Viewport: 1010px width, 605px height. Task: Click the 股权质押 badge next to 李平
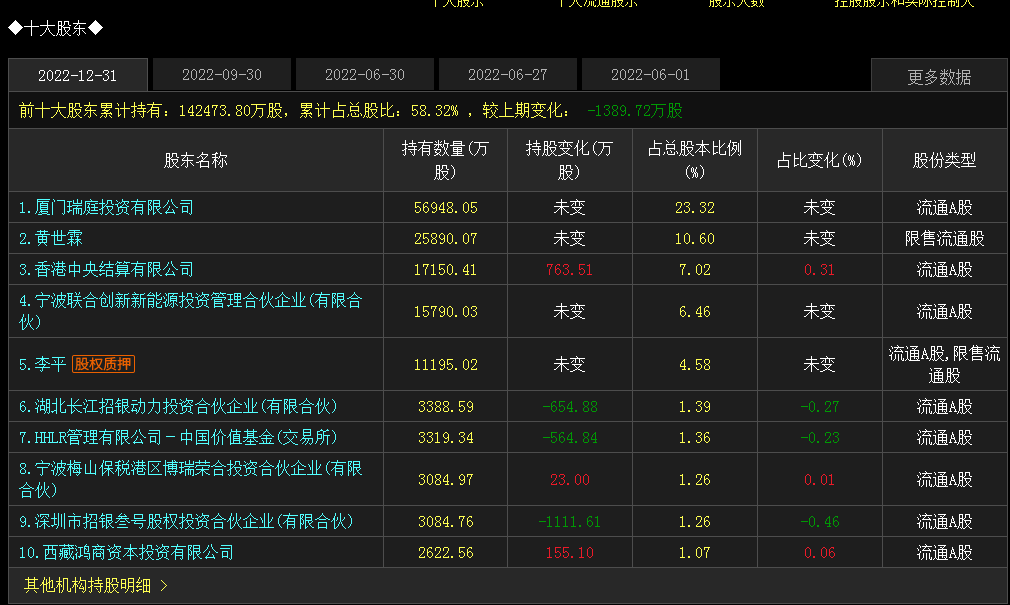pos(103,364)
